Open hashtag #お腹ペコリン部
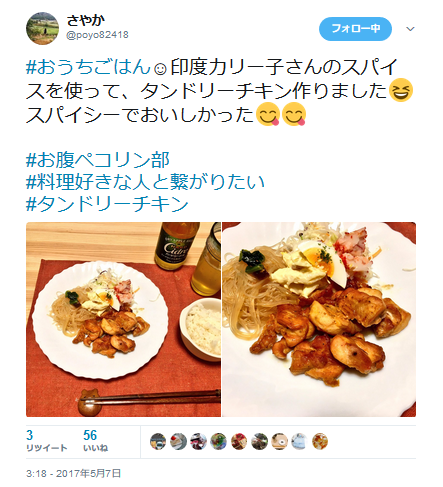The width and height of the screenshot is (443, 487). pos(98,160)
